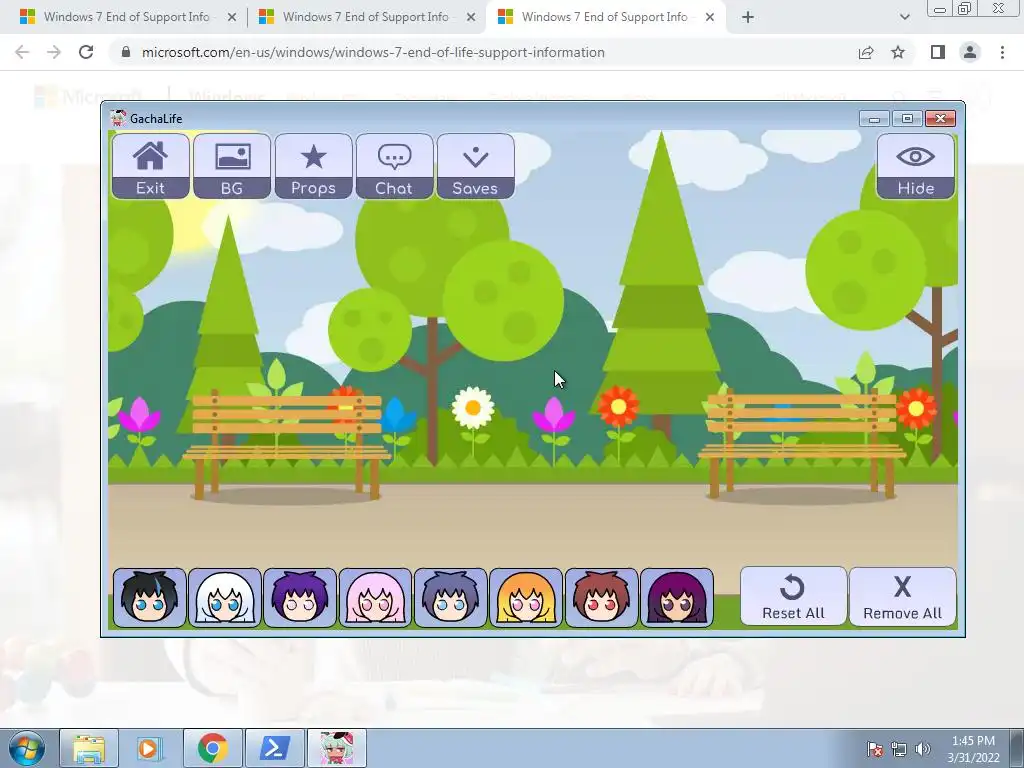Open network status in system tray

899,749
